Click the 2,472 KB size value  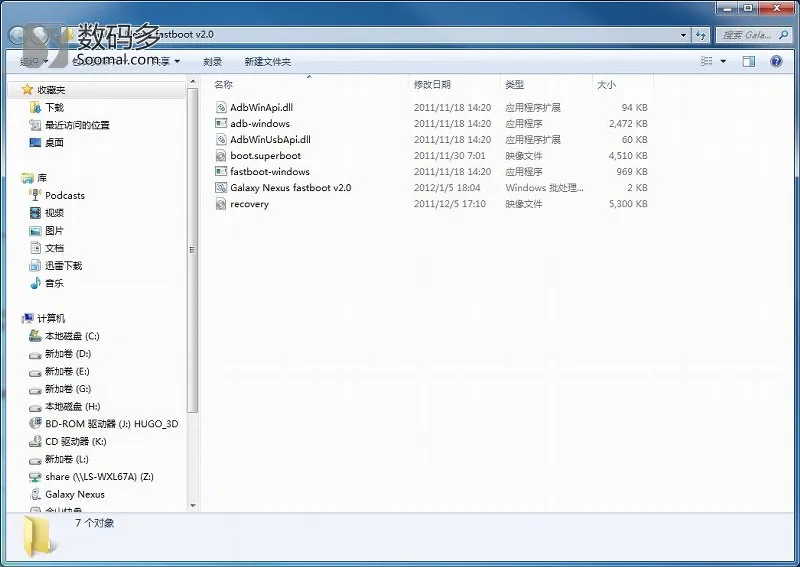[x=628, y=124]
